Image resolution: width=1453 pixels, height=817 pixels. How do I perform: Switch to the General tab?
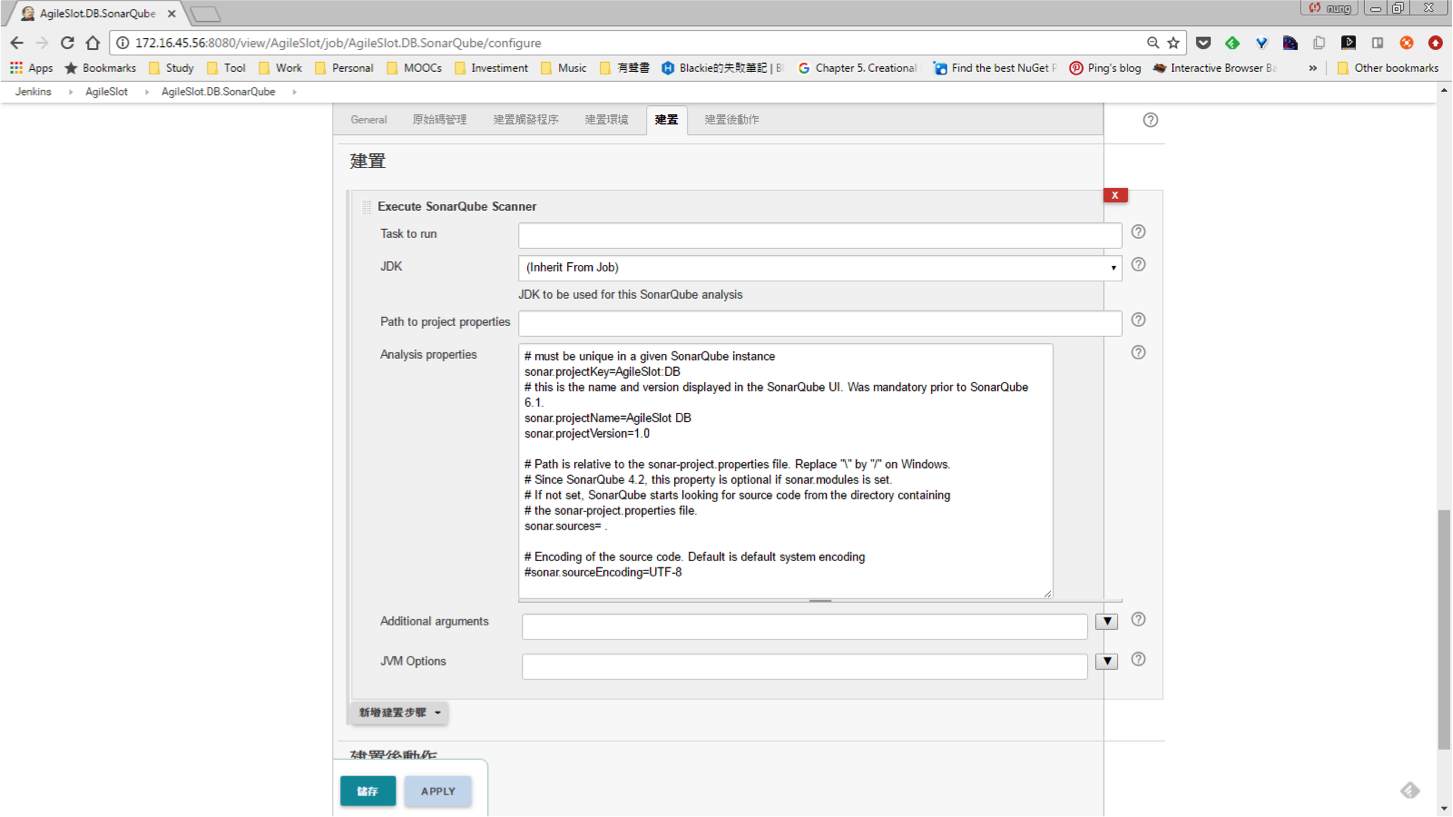[x=368, y=120]
